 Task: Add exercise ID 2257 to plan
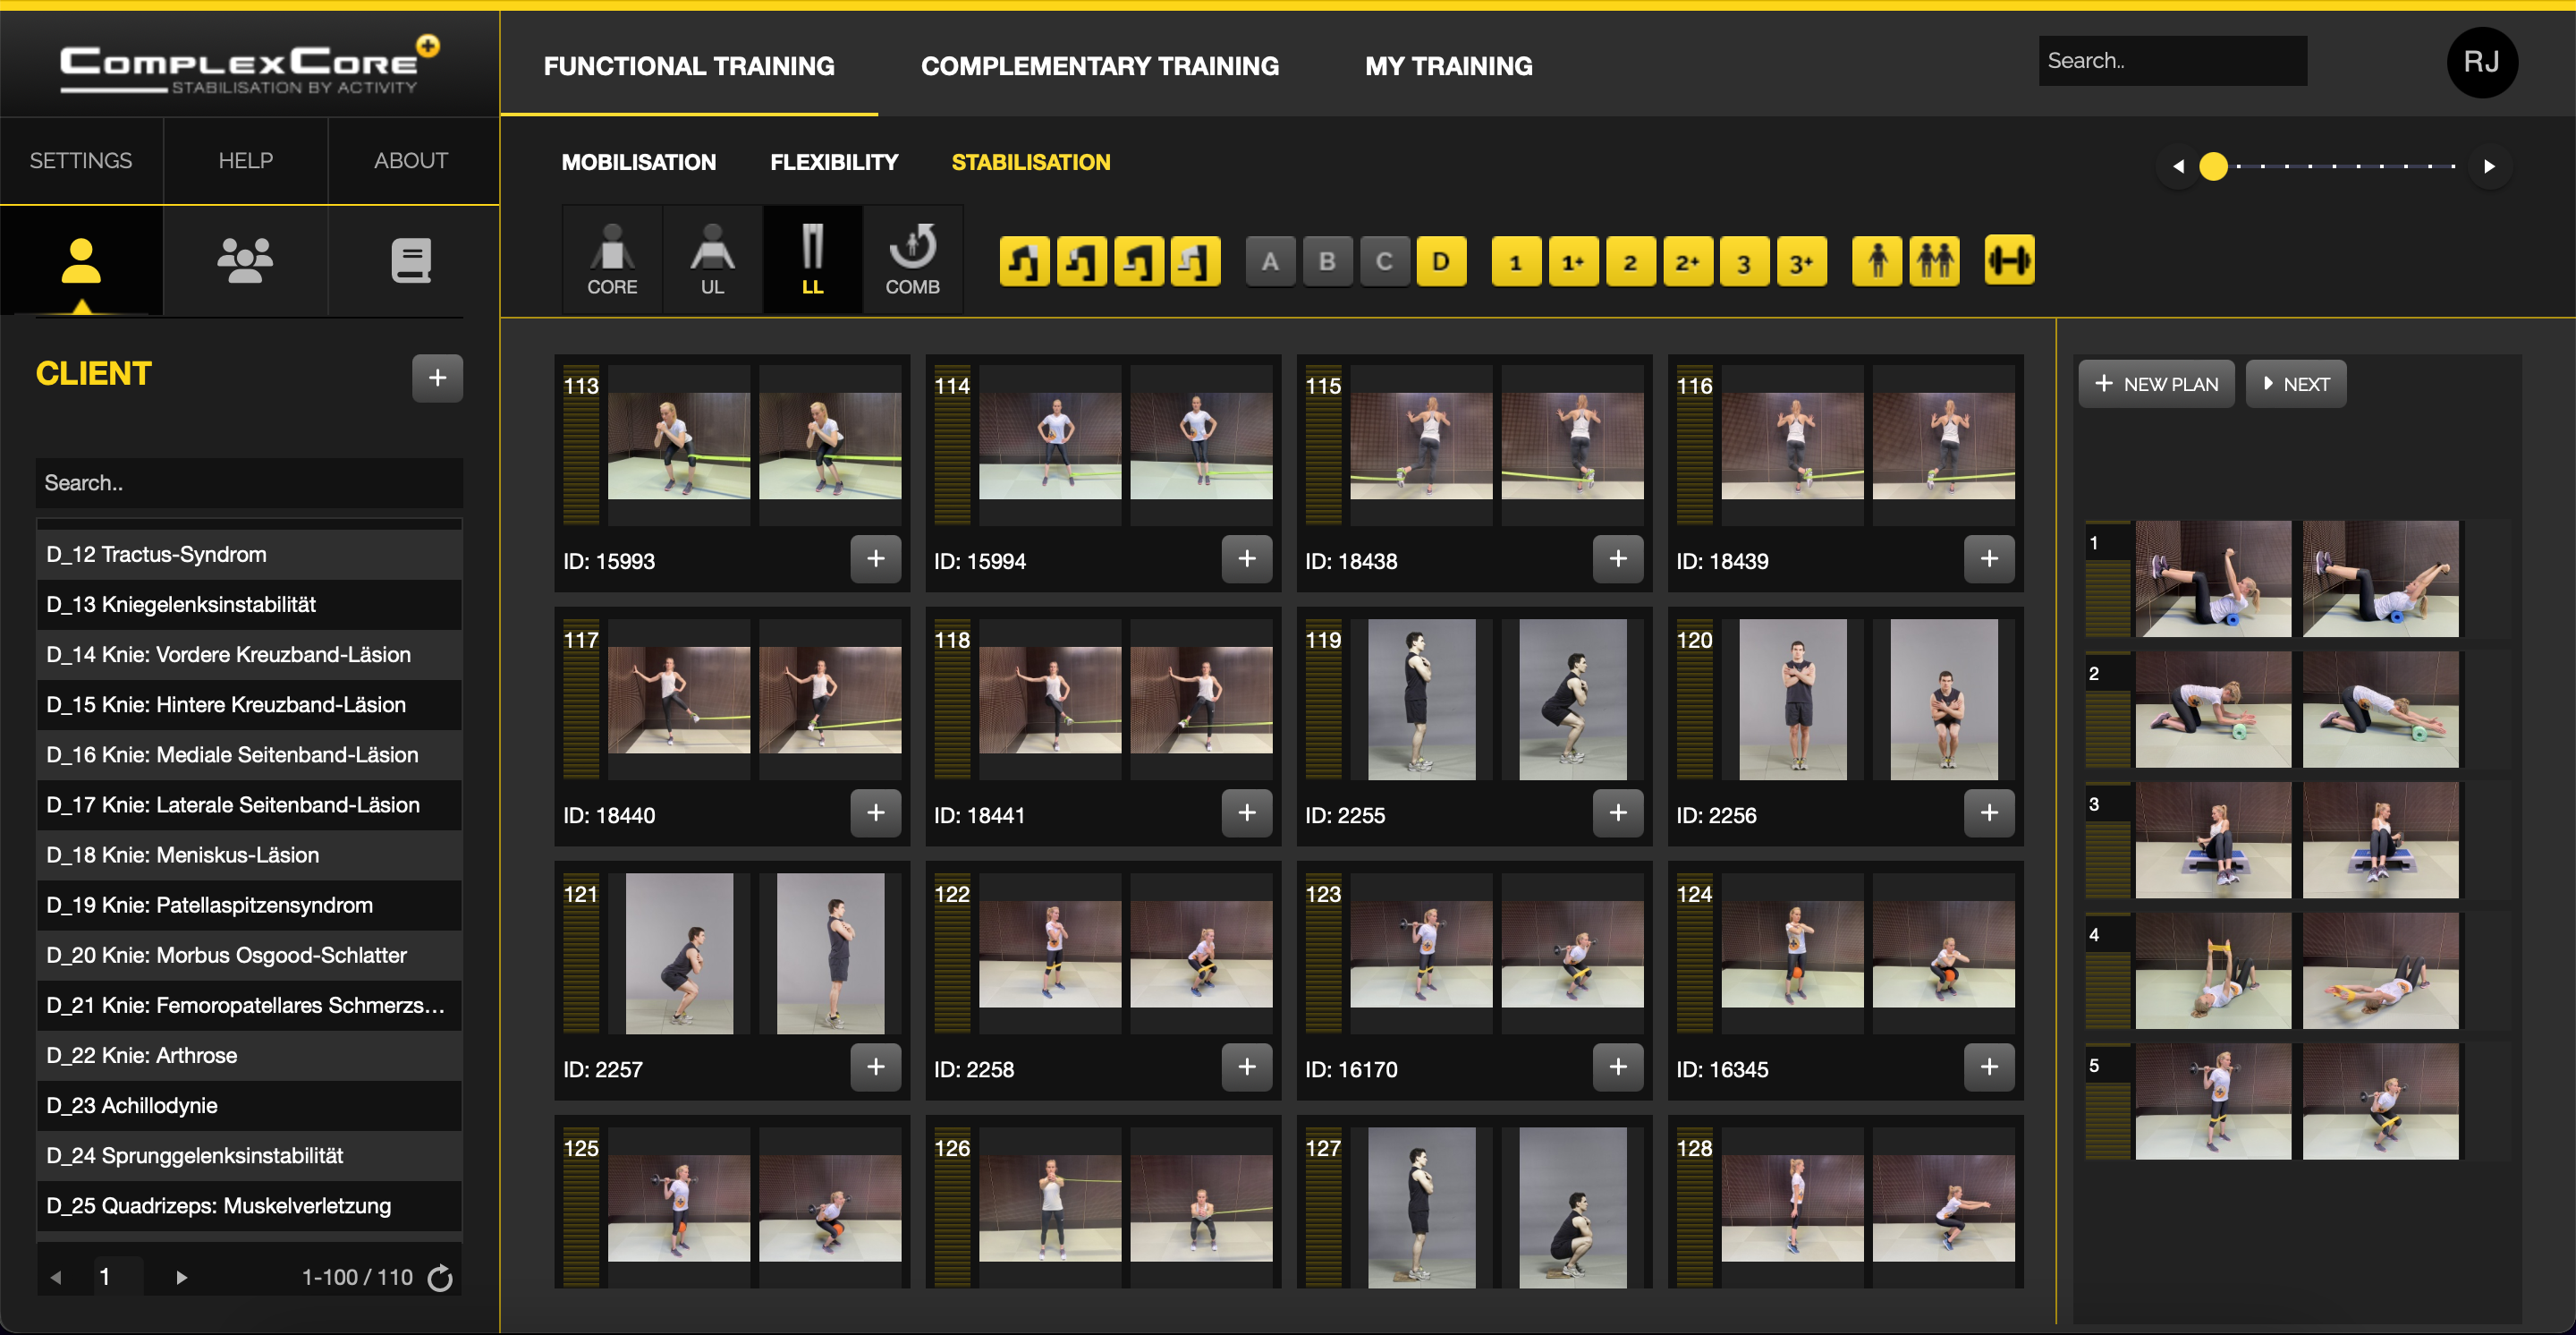(875, 1066)
